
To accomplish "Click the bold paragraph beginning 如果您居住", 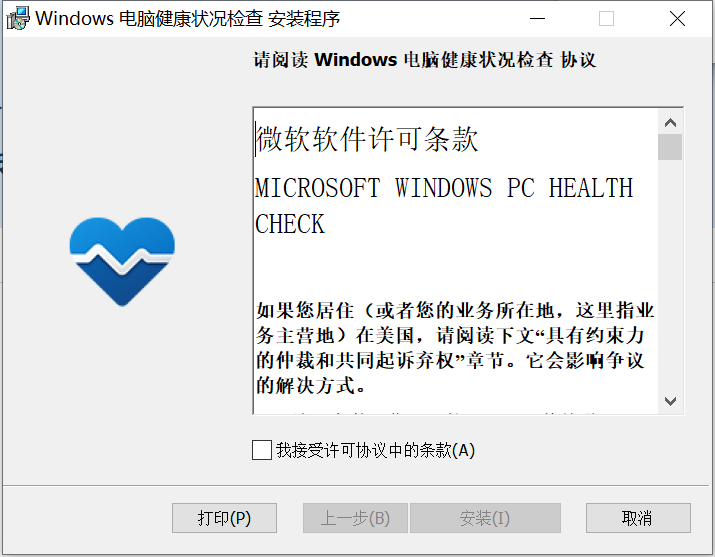I will [x=455, y=348].
